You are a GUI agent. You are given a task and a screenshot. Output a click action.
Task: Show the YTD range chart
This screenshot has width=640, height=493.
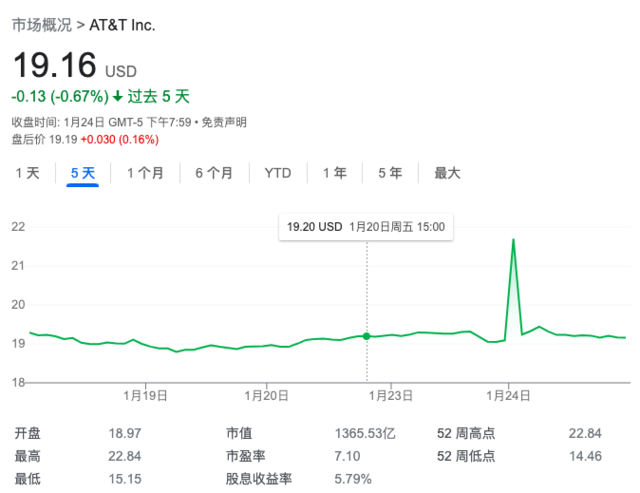click(x=277, y=173)
